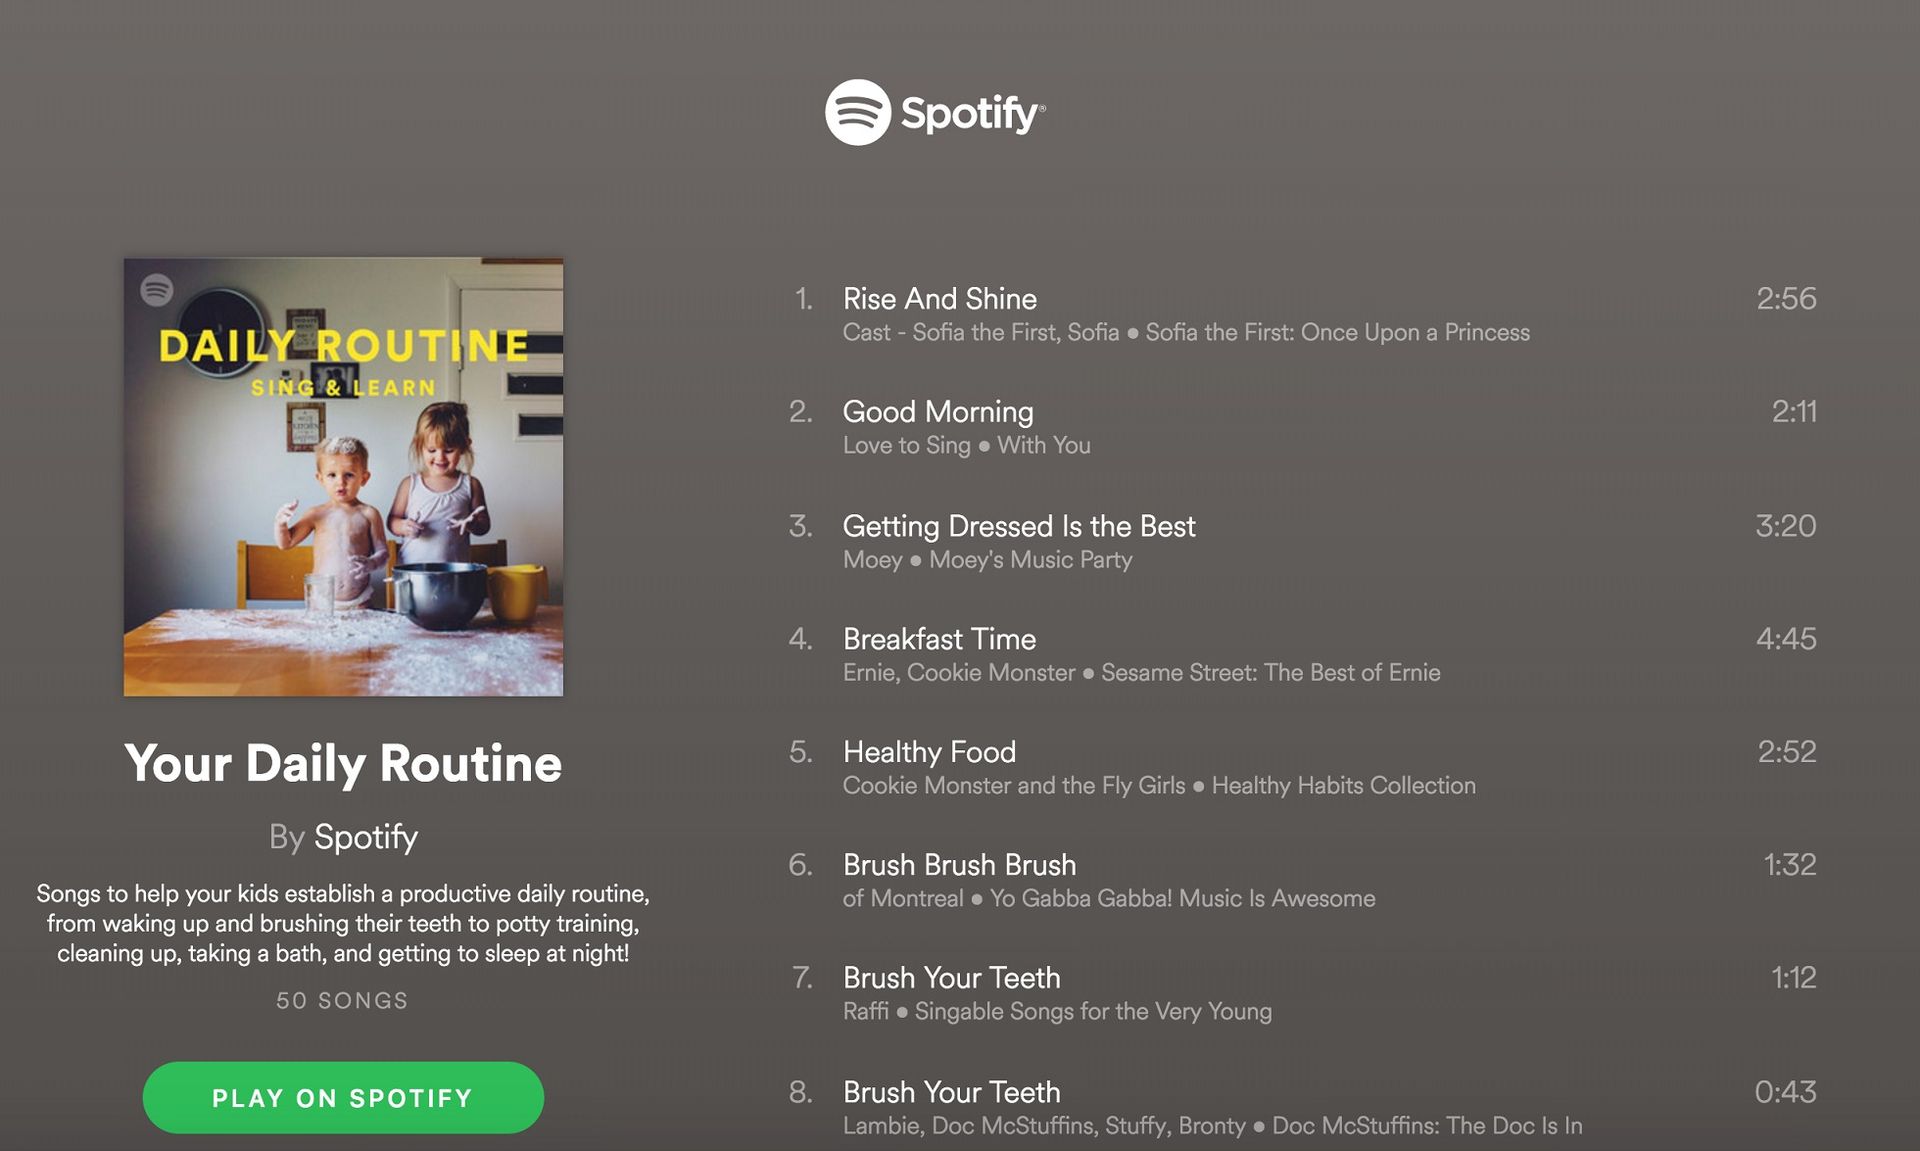Open the Daily Routine playlist cover image

point(343,477)
